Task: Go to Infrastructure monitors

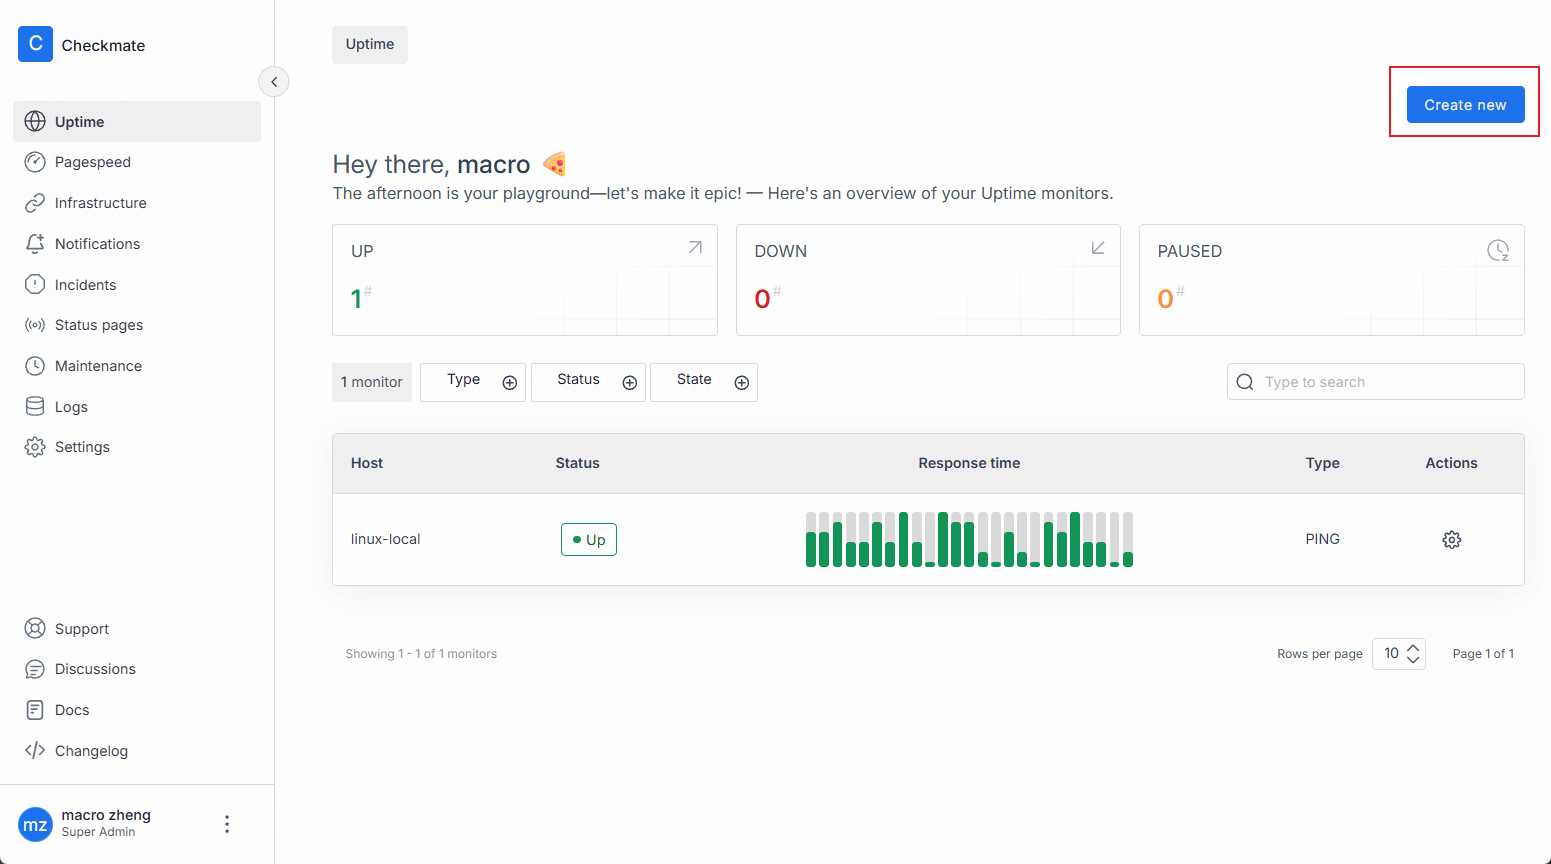Action: [x=100, y=203]
